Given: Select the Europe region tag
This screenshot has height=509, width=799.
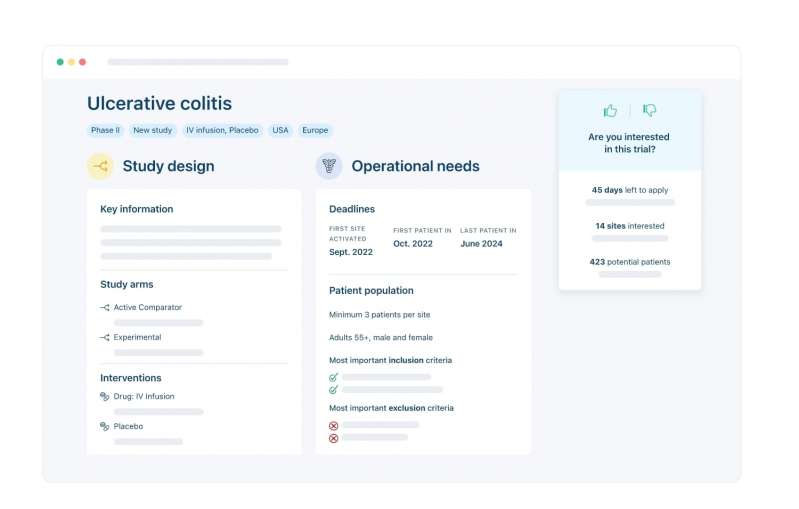Looking at the screenshot, I should [x=315, y=130].
